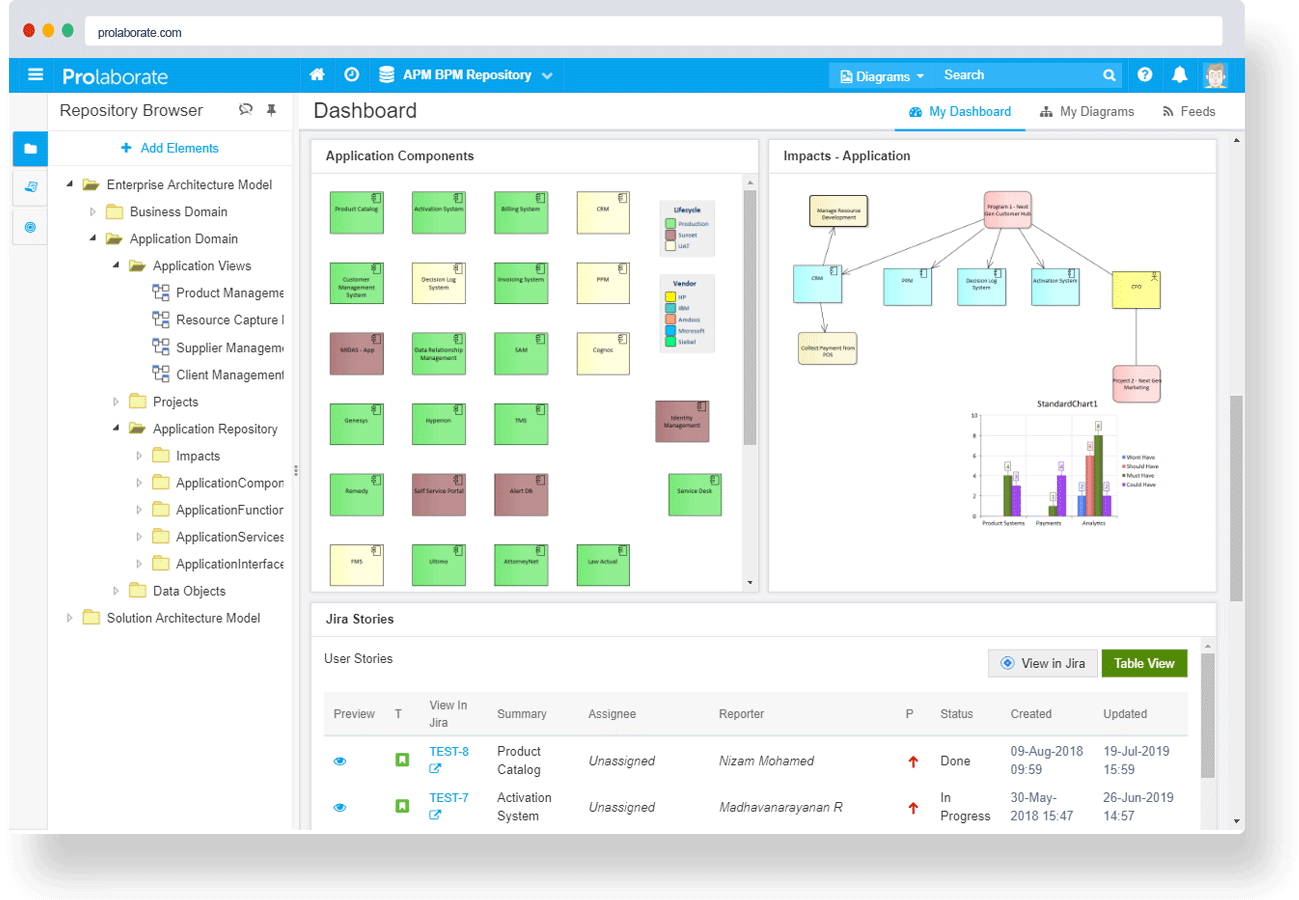Image resolution: width=1299 pixels, height=900 pixels.
Task: Click the repository browser chat icon
Action: [x=246, y=111]
